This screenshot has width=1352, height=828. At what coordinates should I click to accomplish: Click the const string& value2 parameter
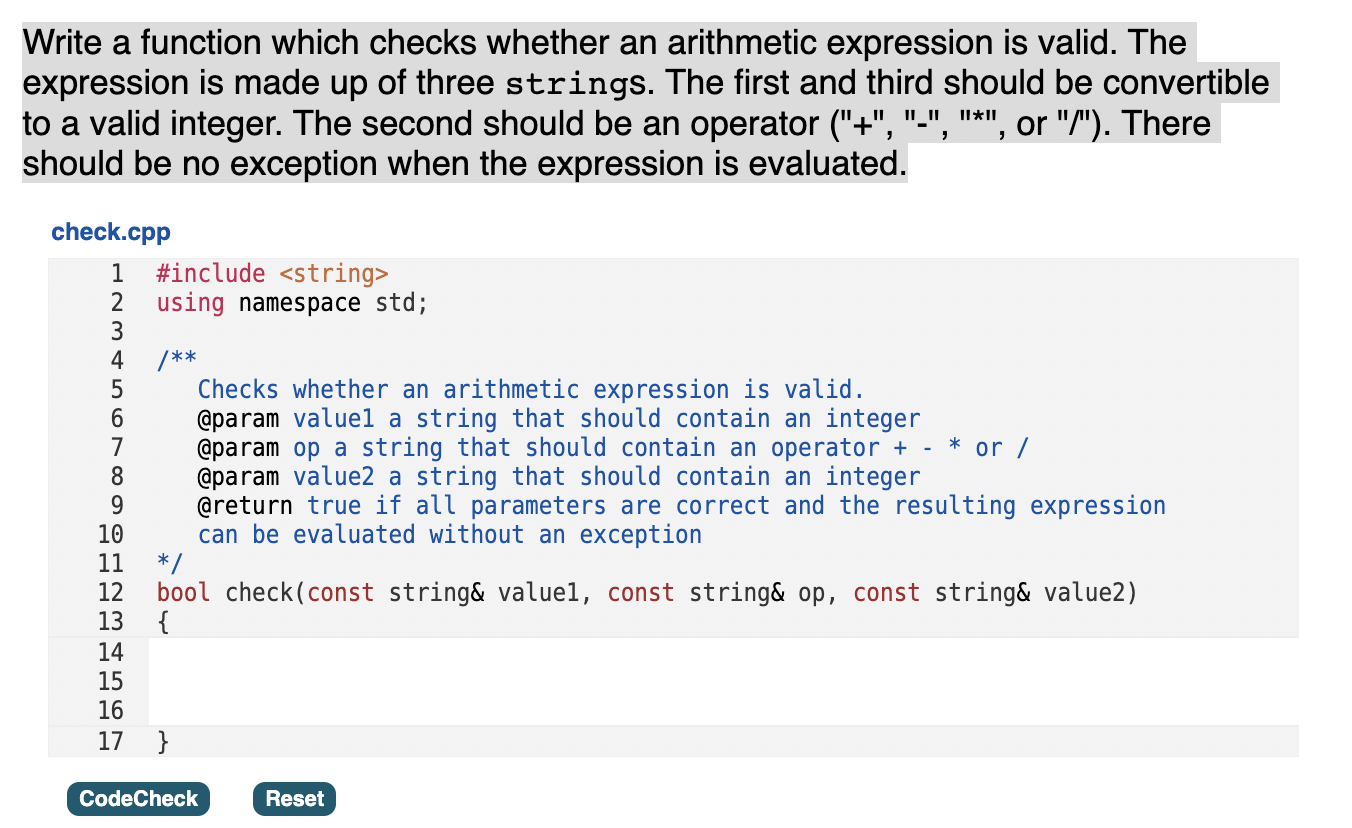click(x=1010, y=592)
